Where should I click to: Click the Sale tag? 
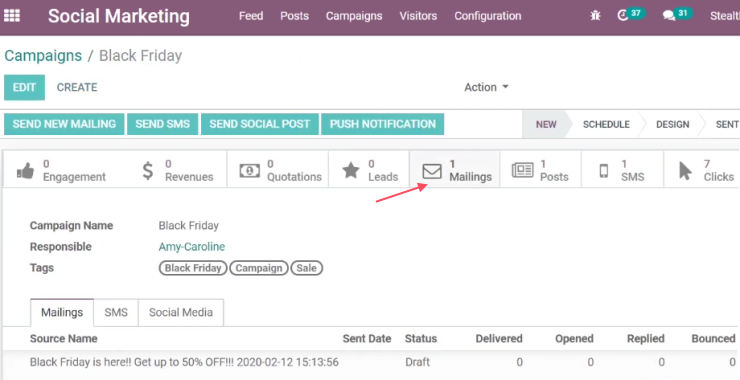pyautogui.click(x=306, y=268)
